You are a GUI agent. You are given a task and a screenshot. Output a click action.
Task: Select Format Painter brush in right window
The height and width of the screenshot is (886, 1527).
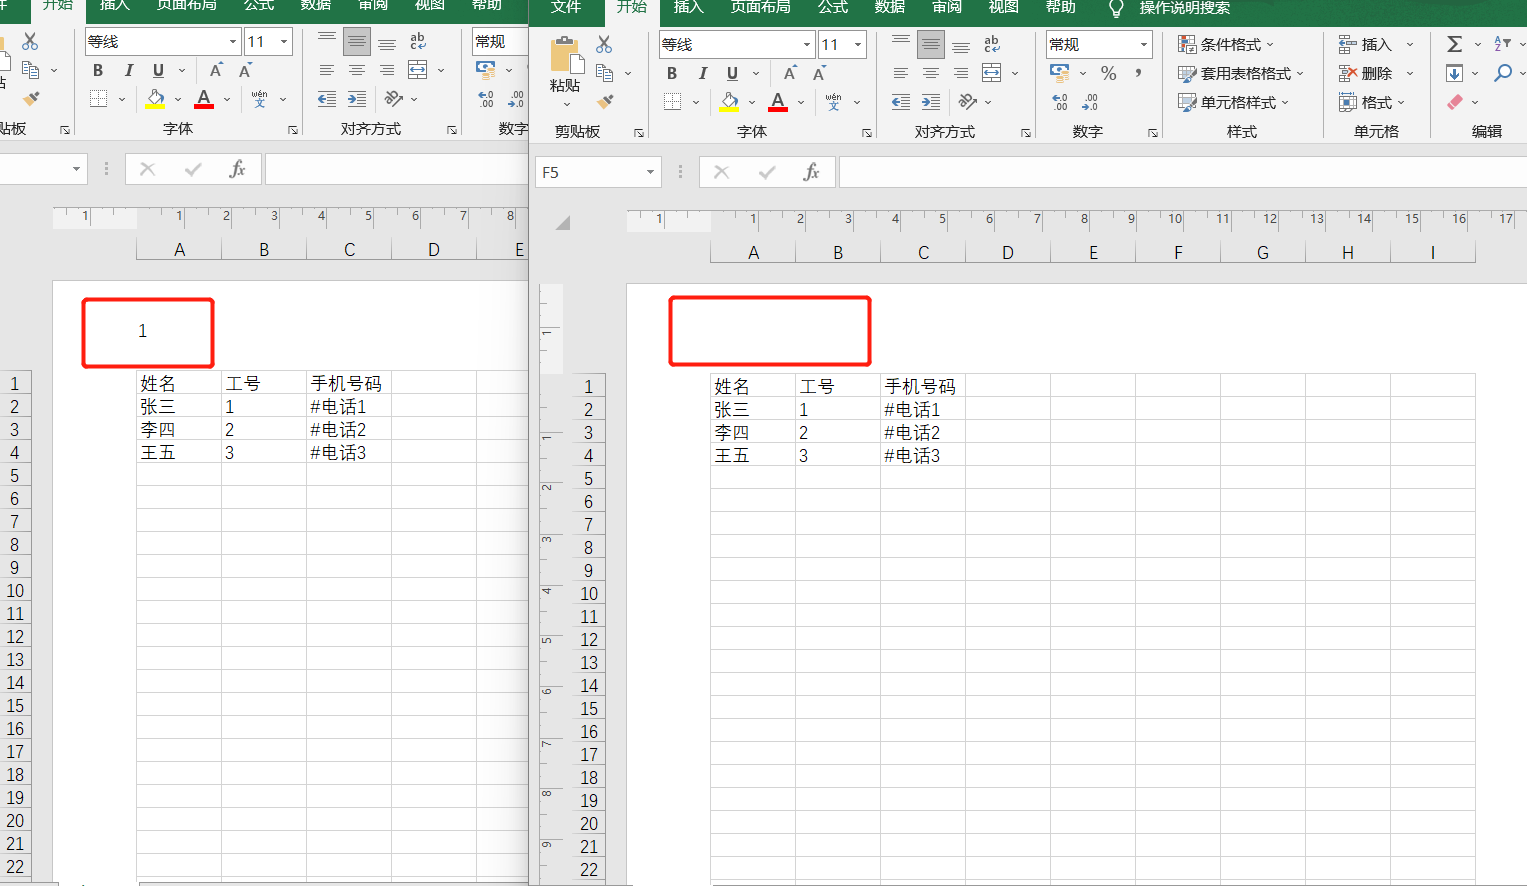pos(605,101)
